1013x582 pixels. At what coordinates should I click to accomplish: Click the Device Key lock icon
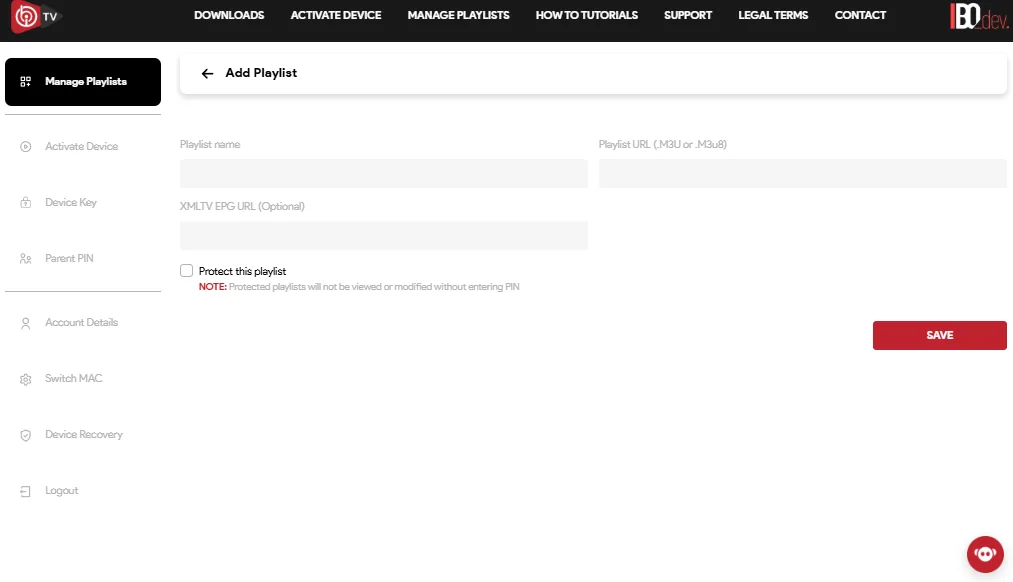(25, 203)
